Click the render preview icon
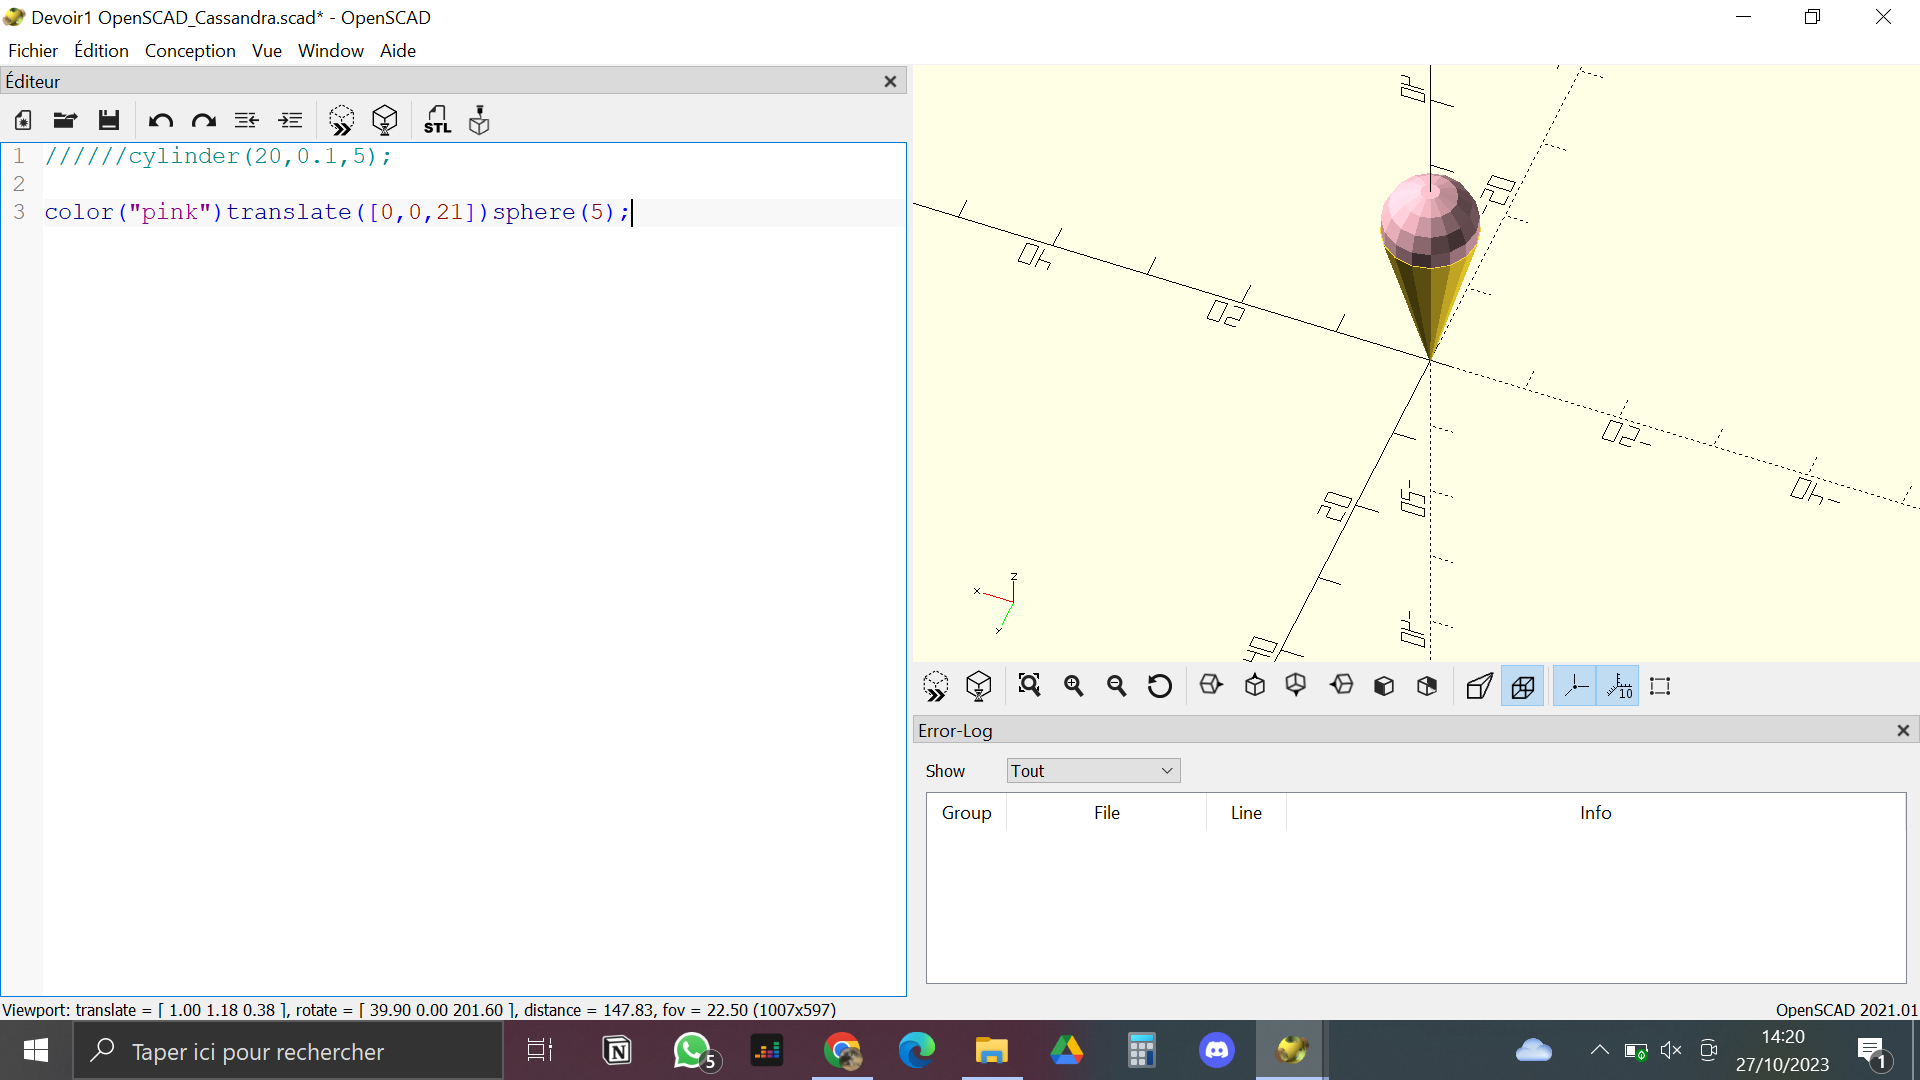Screen dimensions: 1920x1080 [343, 119]
